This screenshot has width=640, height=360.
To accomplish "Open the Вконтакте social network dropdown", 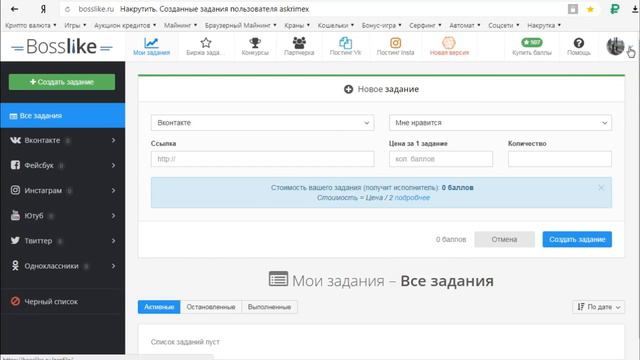I will tap(262, 123).
